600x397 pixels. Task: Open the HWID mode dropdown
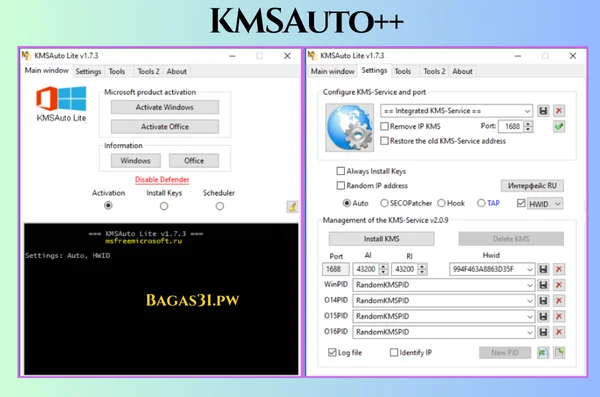coord(545,204)
